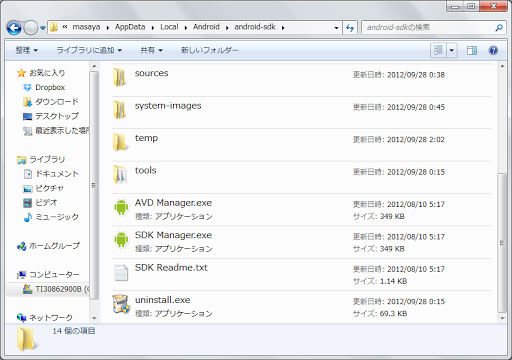The image size is (512, 360).
Task: Open the 整理 menu
Action: 27,50
